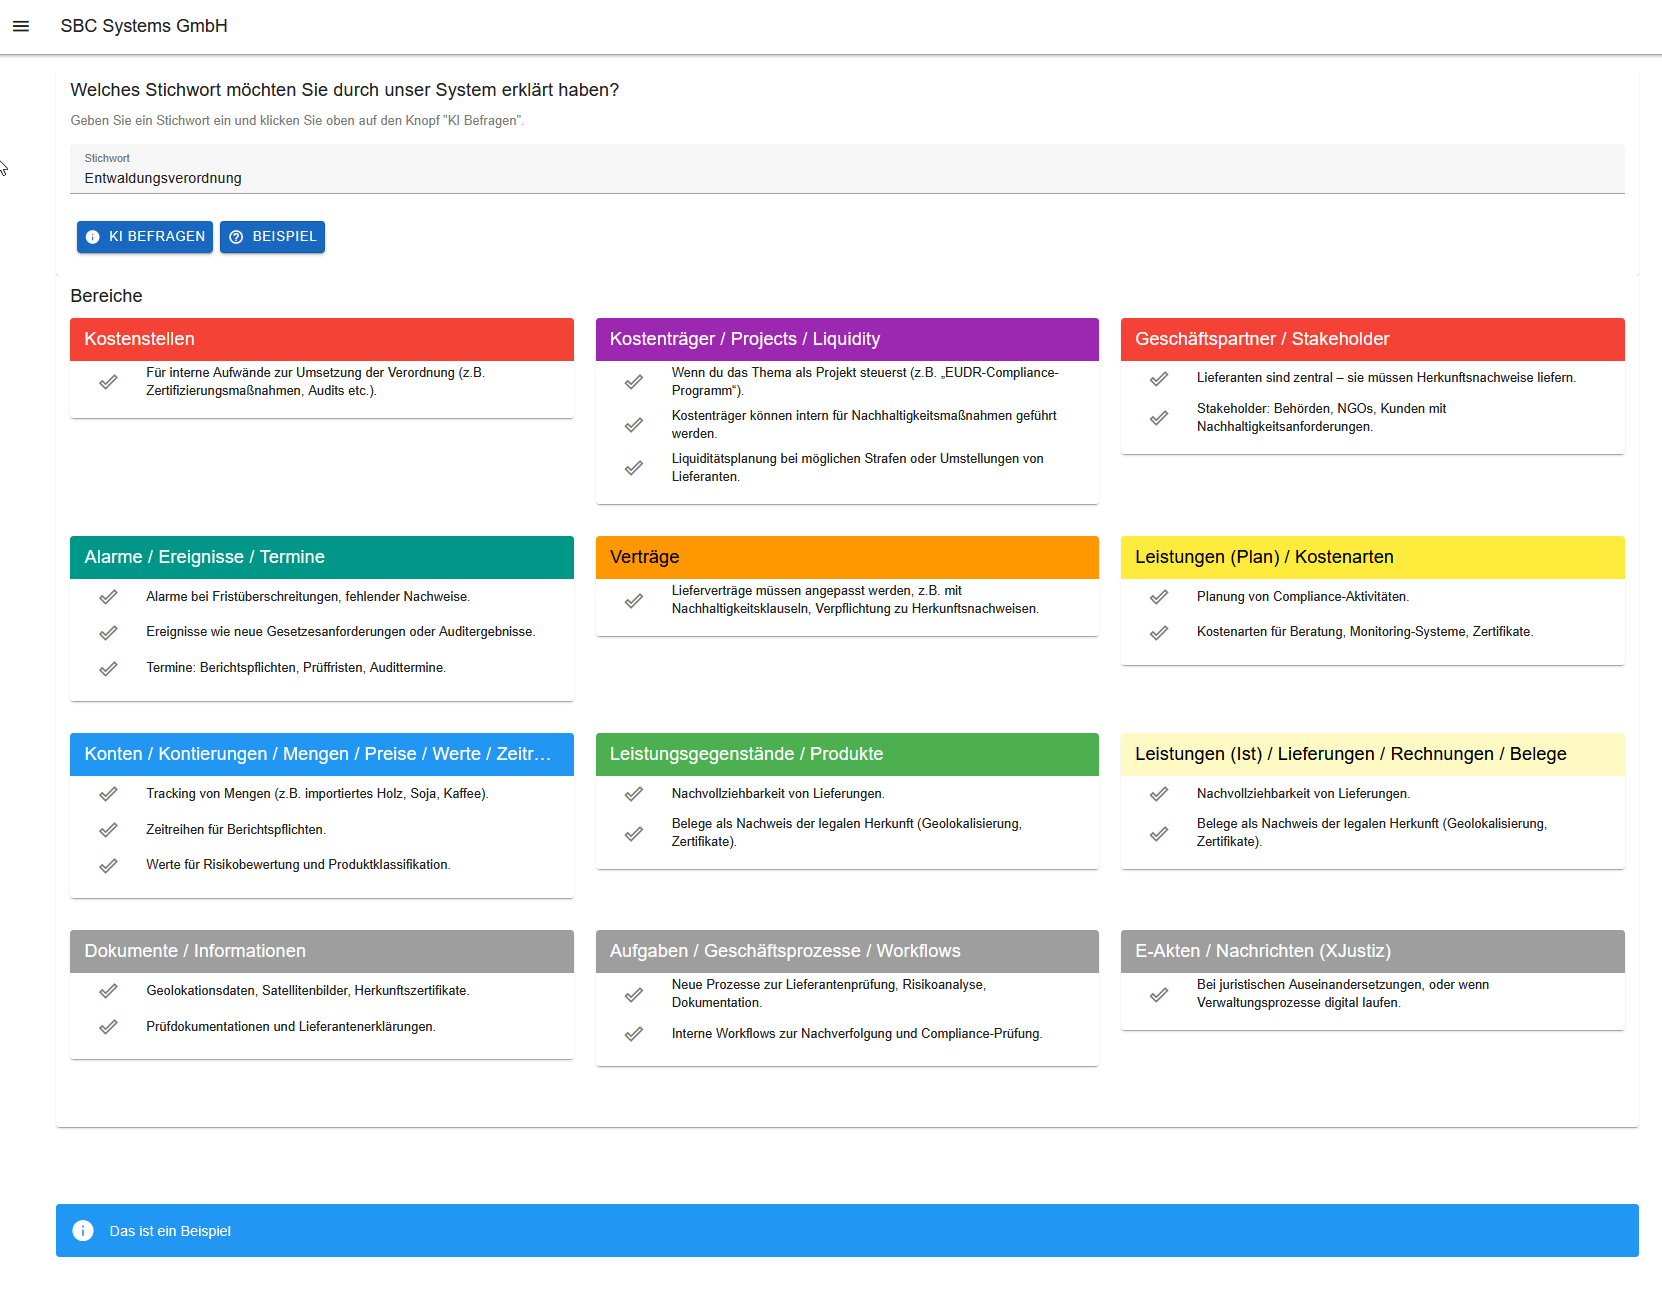This screenshot has width=1662, height=1289.
Task: Click the question mark icon on the BEISPIEL button
Action: tap(236, 237)
